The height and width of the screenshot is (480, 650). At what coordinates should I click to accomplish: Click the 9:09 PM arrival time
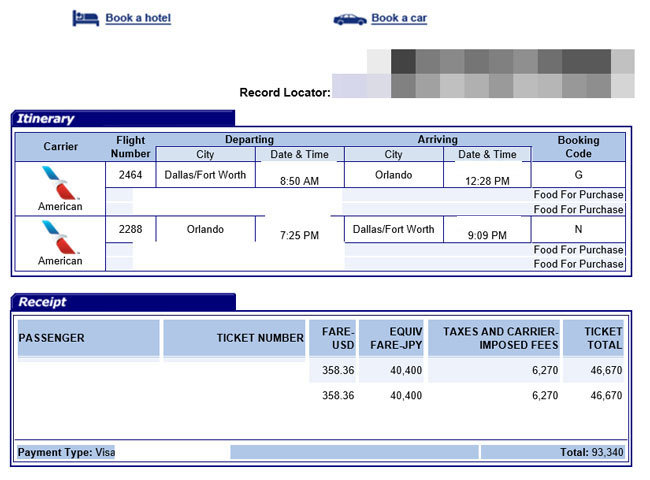pyautogui.click(x=487, y=236)
